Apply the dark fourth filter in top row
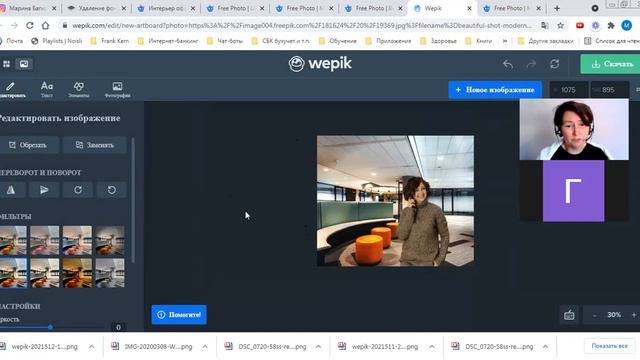This screenshot has width=640, height=360. coord(110,240)
